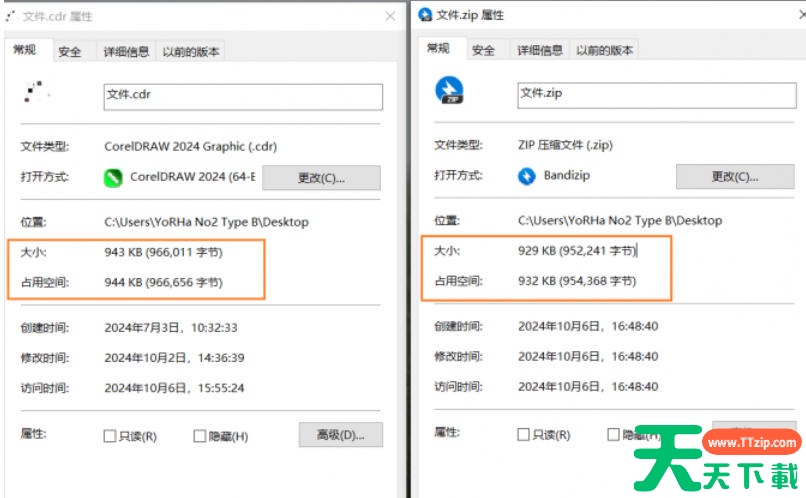The width and height of the screenshot is (806, 498).
Task: Select 常规 tab in 文件.zip properties
Action: tap(438, 48)
